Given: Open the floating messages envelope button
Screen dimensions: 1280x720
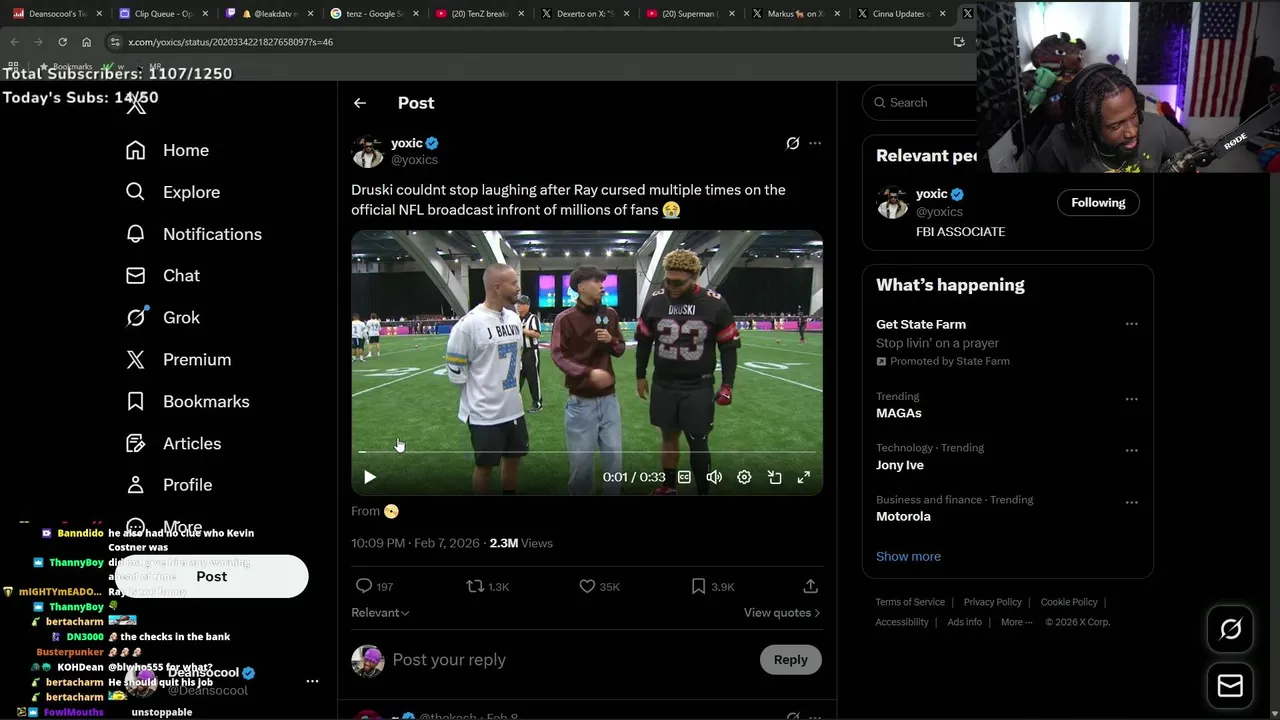Looking at the screenshot, I should click(1230, 686).
